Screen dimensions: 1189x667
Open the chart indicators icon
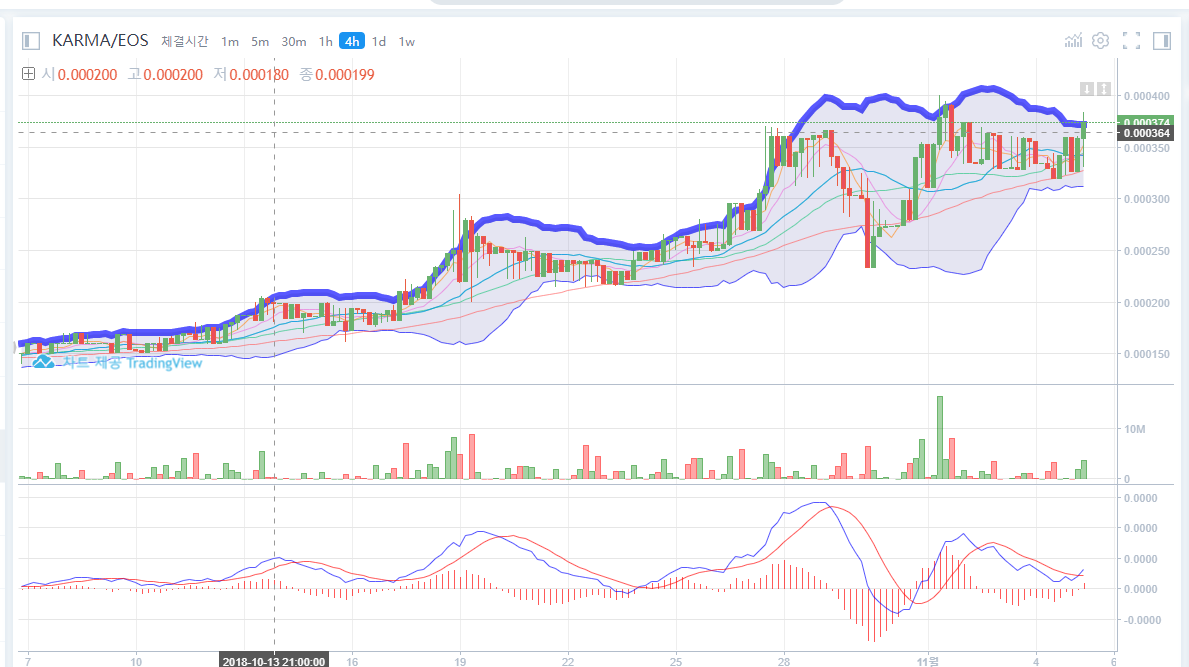(1073, 41)
